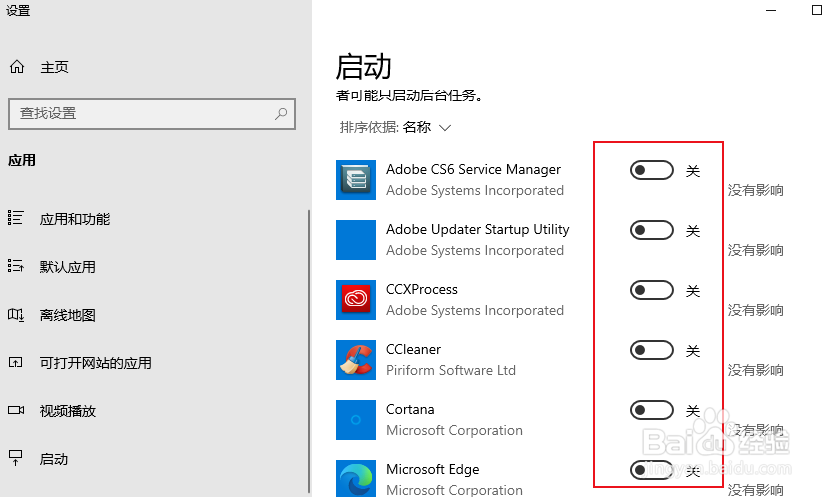Click the 应用 section header in sidebar
This screenshot has height=497, width=837.
22,160
